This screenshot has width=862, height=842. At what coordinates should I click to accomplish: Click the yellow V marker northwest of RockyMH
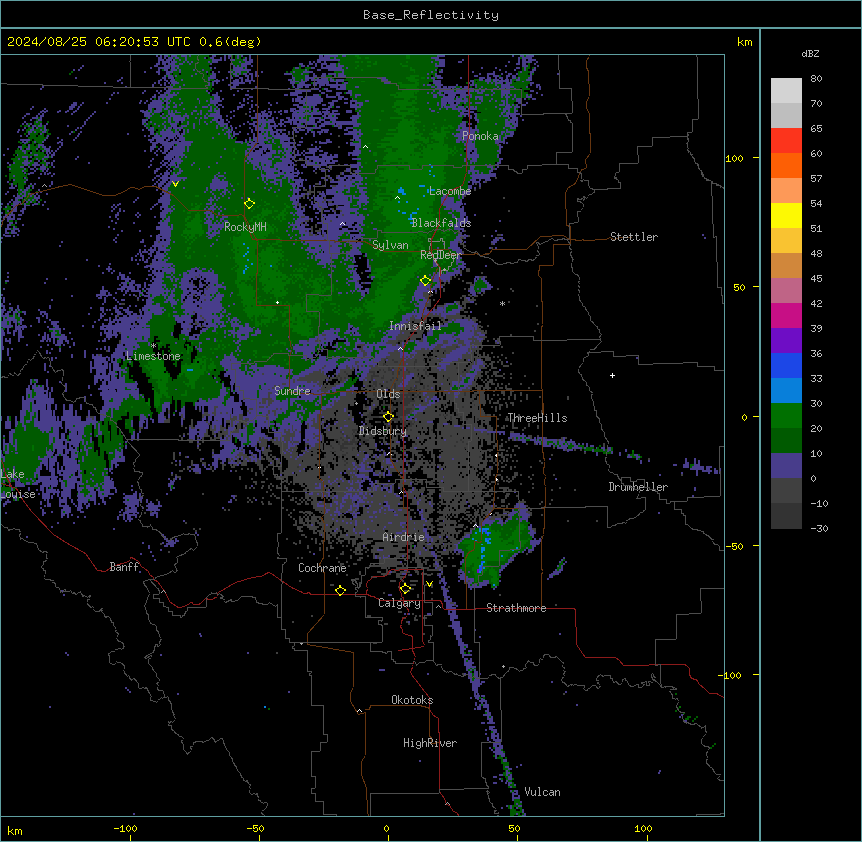coord(175,184)
